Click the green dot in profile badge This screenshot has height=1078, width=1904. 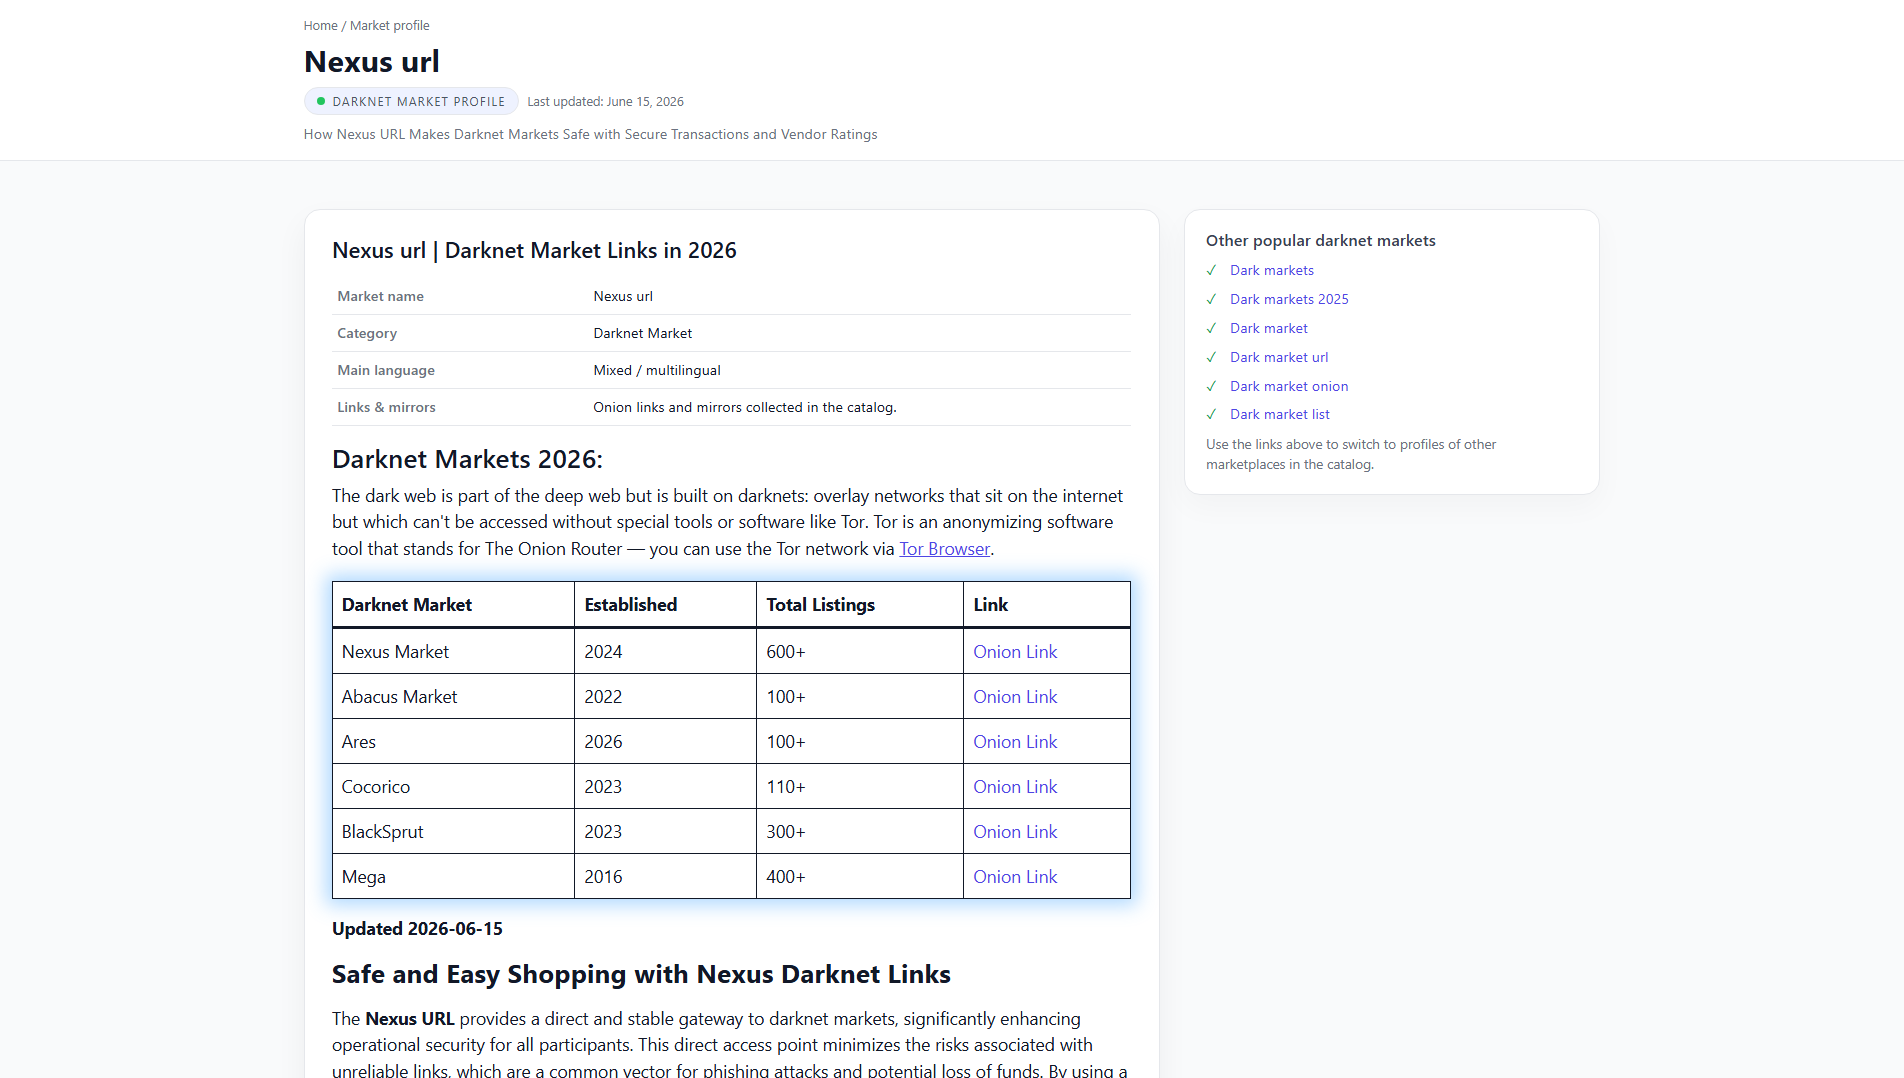[x=321, y=102]
